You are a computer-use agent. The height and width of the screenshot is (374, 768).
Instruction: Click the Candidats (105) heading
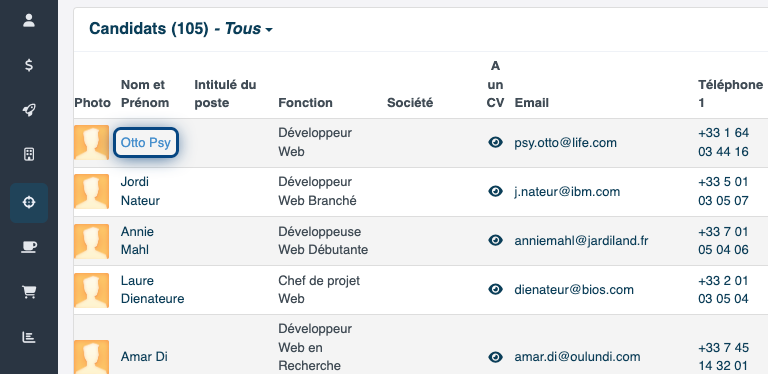[149, 29]
